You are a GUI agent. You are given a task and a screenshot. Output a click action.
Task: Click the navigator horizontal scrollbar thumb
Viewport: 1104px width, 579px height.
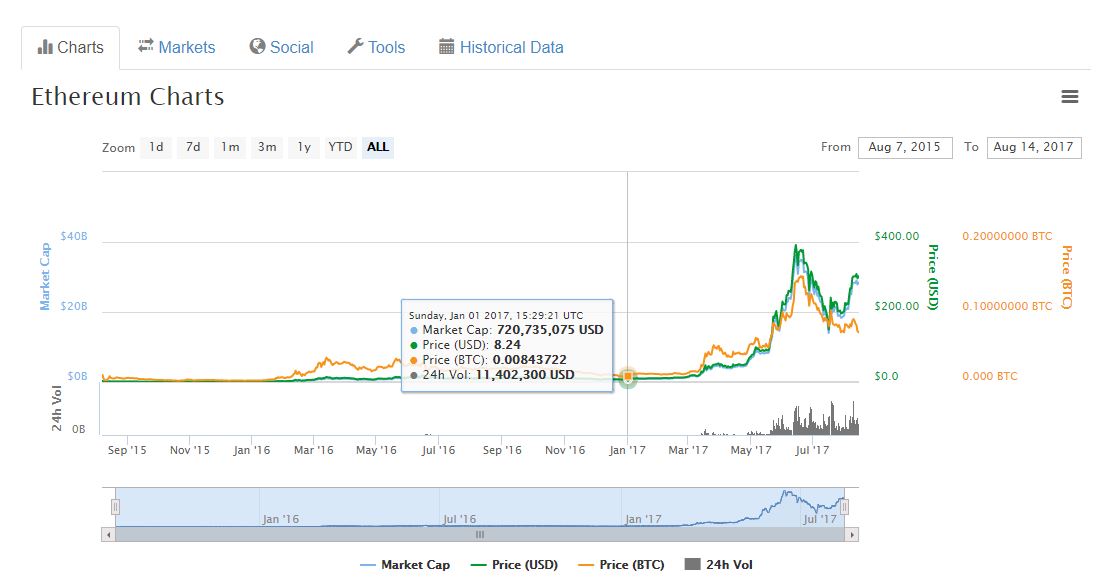pos(479,535)
